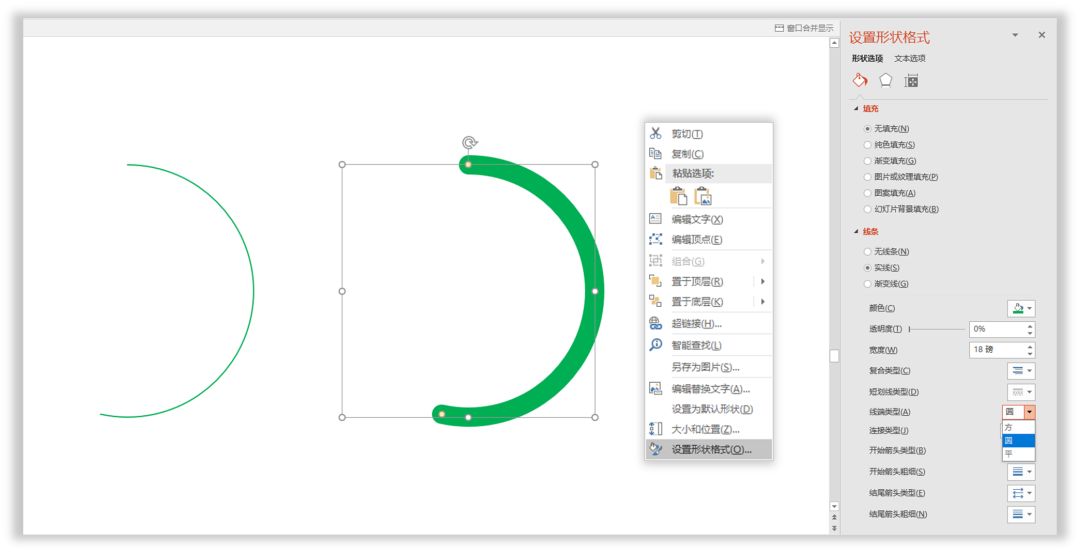Go to next slide double-arrow button
1080x553 pixels.
point(834,528)
